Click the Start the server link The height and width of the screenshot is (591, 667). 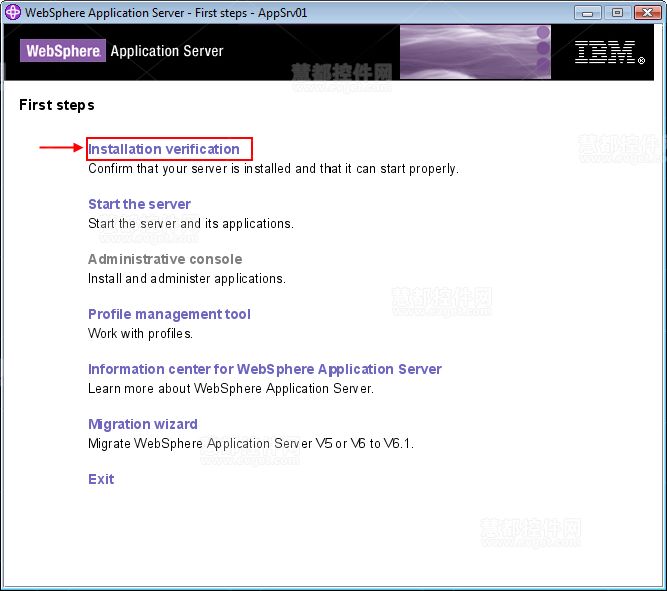point(139,204)
